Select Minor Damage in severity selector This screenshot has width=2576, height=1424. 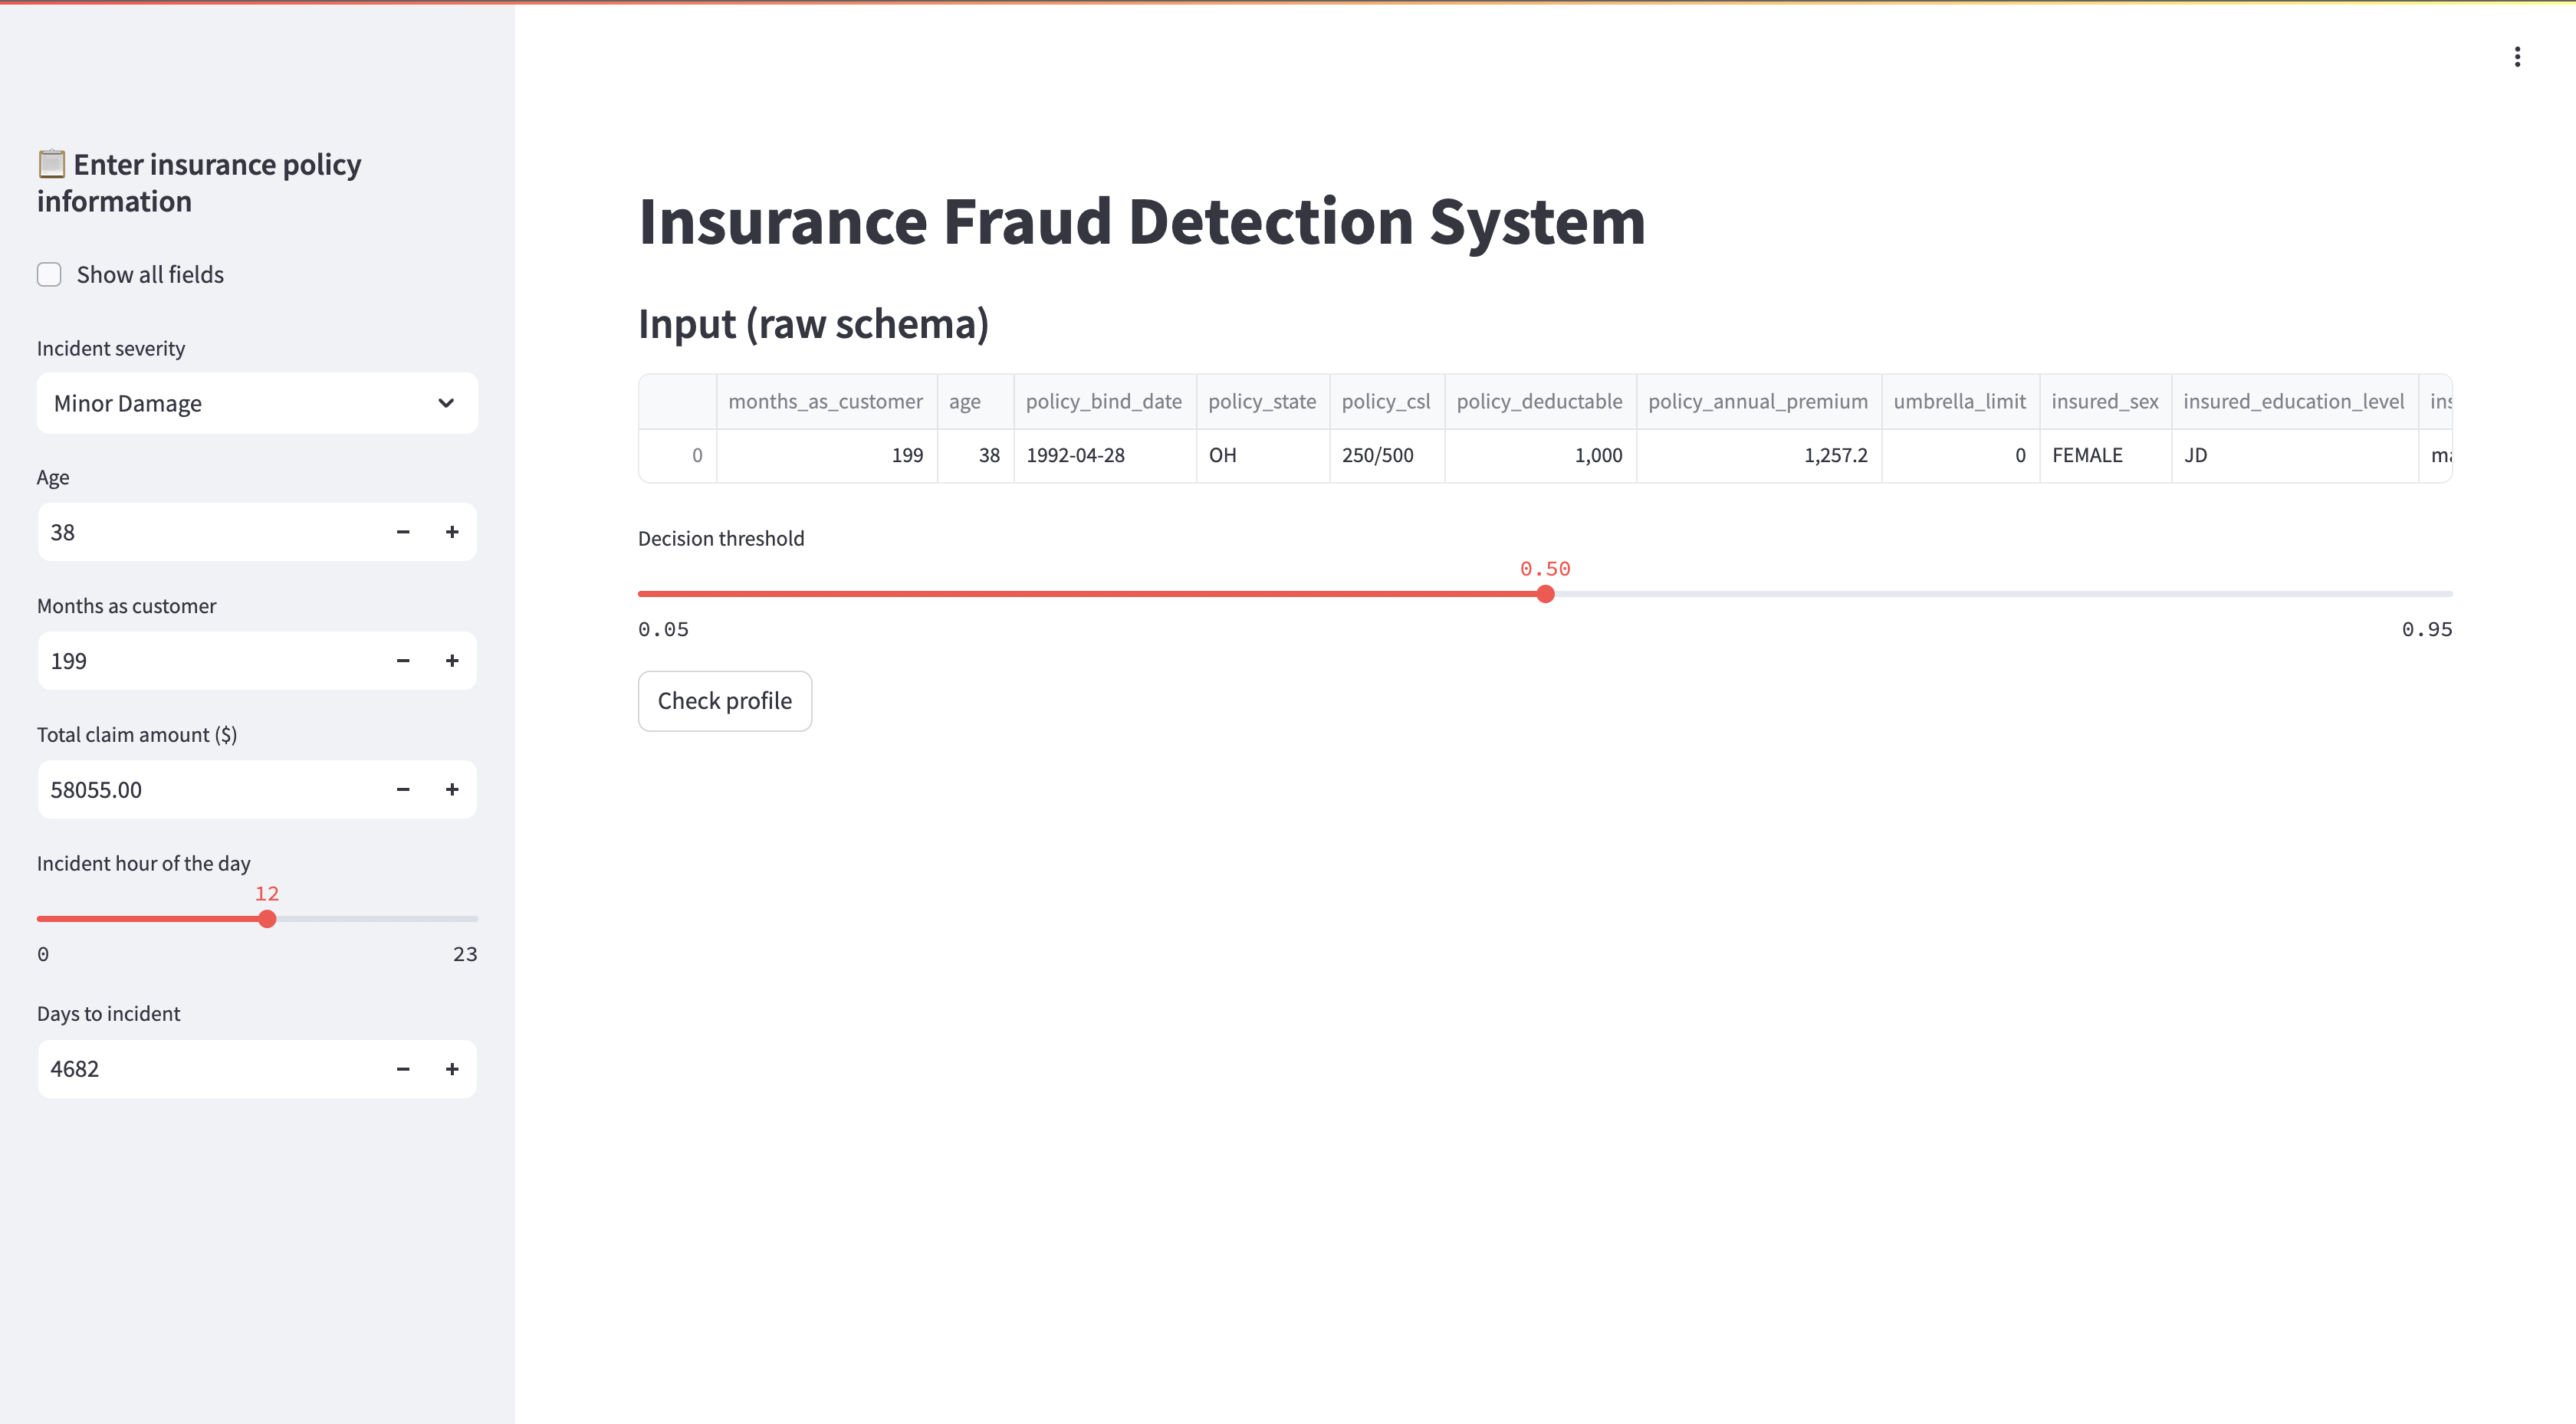tap(256, 403)
